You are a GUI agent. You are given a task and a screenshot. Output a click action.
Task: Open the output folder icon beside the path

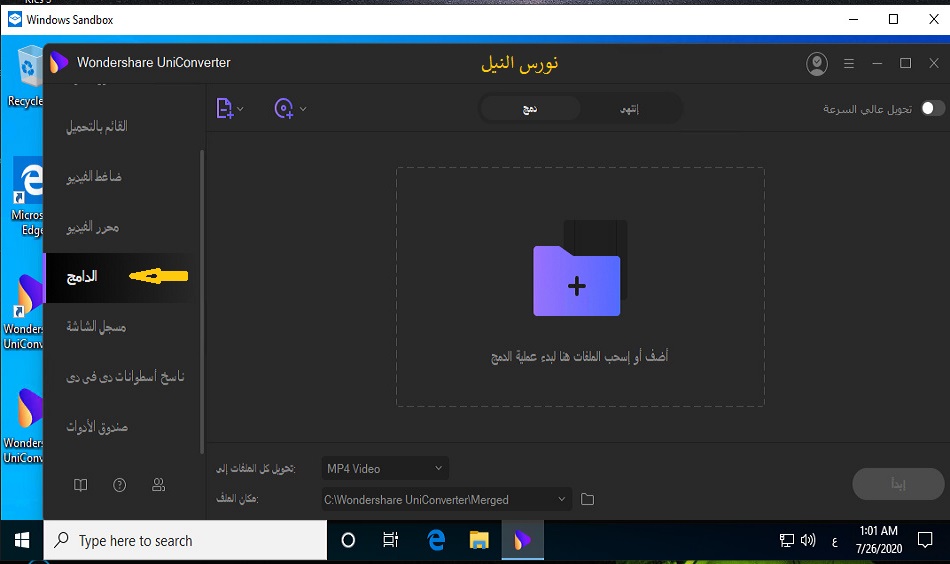588,499
